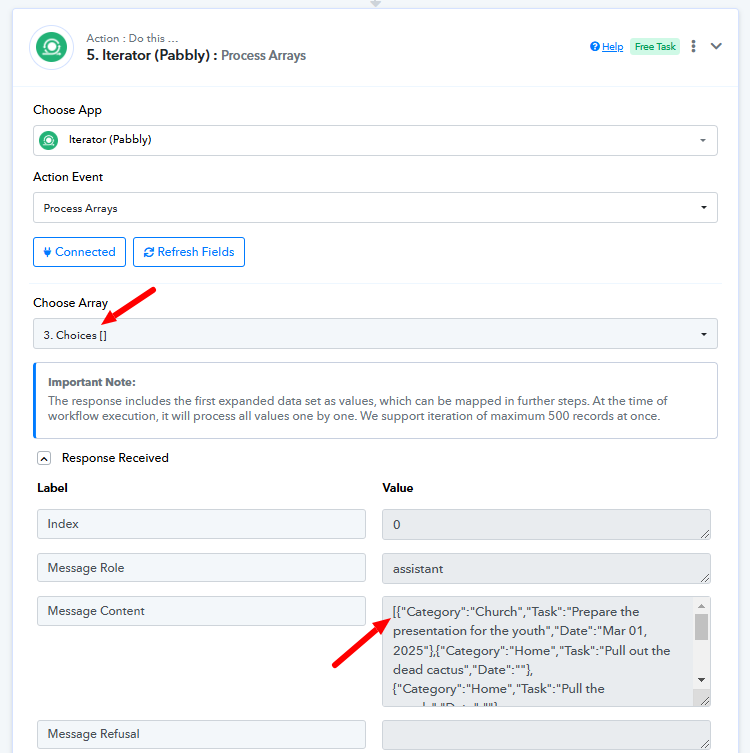Screen dimensions: 750x753
Task: Open the Help link
Action: coord(612,47)
